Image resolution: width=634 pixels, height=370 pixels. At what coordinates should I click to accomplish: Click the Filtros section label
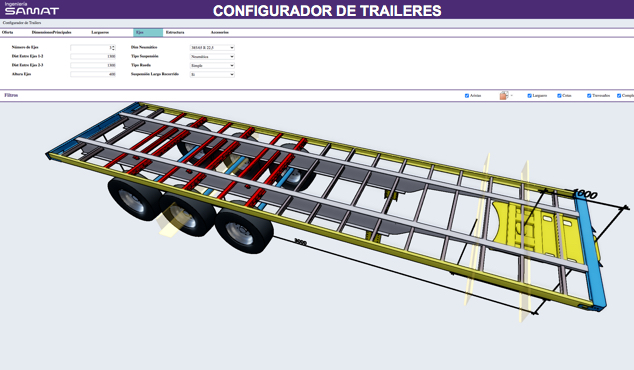pos(11,95)
